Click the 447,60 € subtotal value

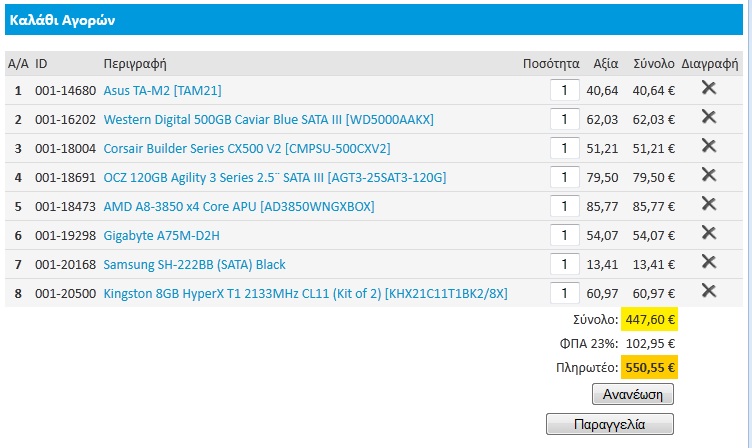[650, 319]
